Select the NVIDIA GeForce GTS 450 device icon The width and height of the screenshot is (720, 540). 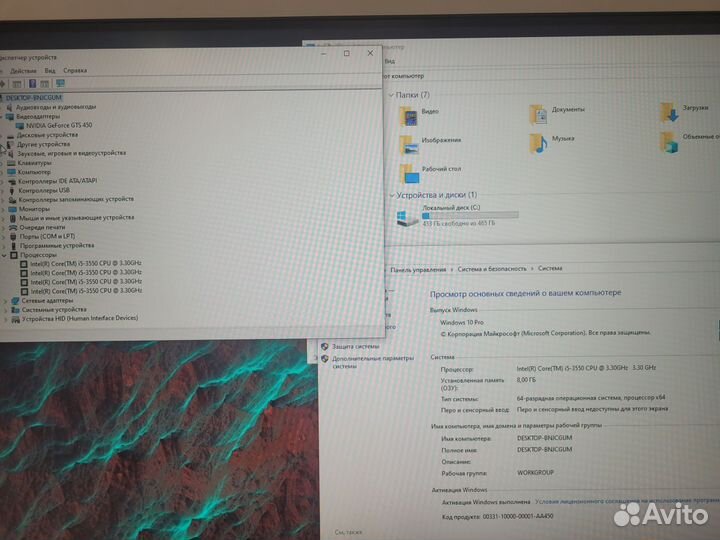20,125
